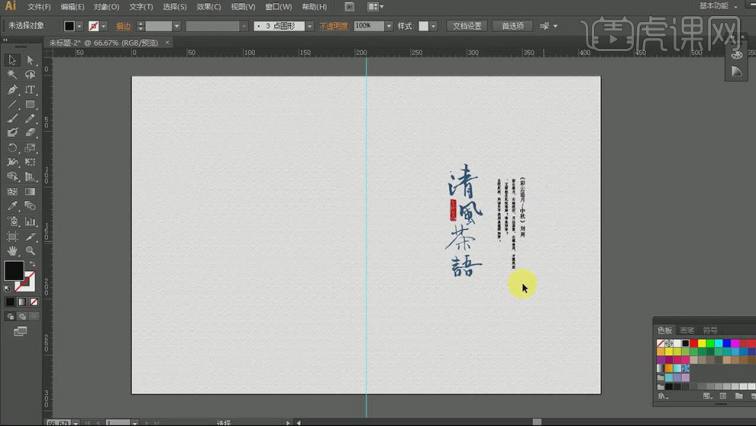Set paint mode to None

[x=34, y=301]
